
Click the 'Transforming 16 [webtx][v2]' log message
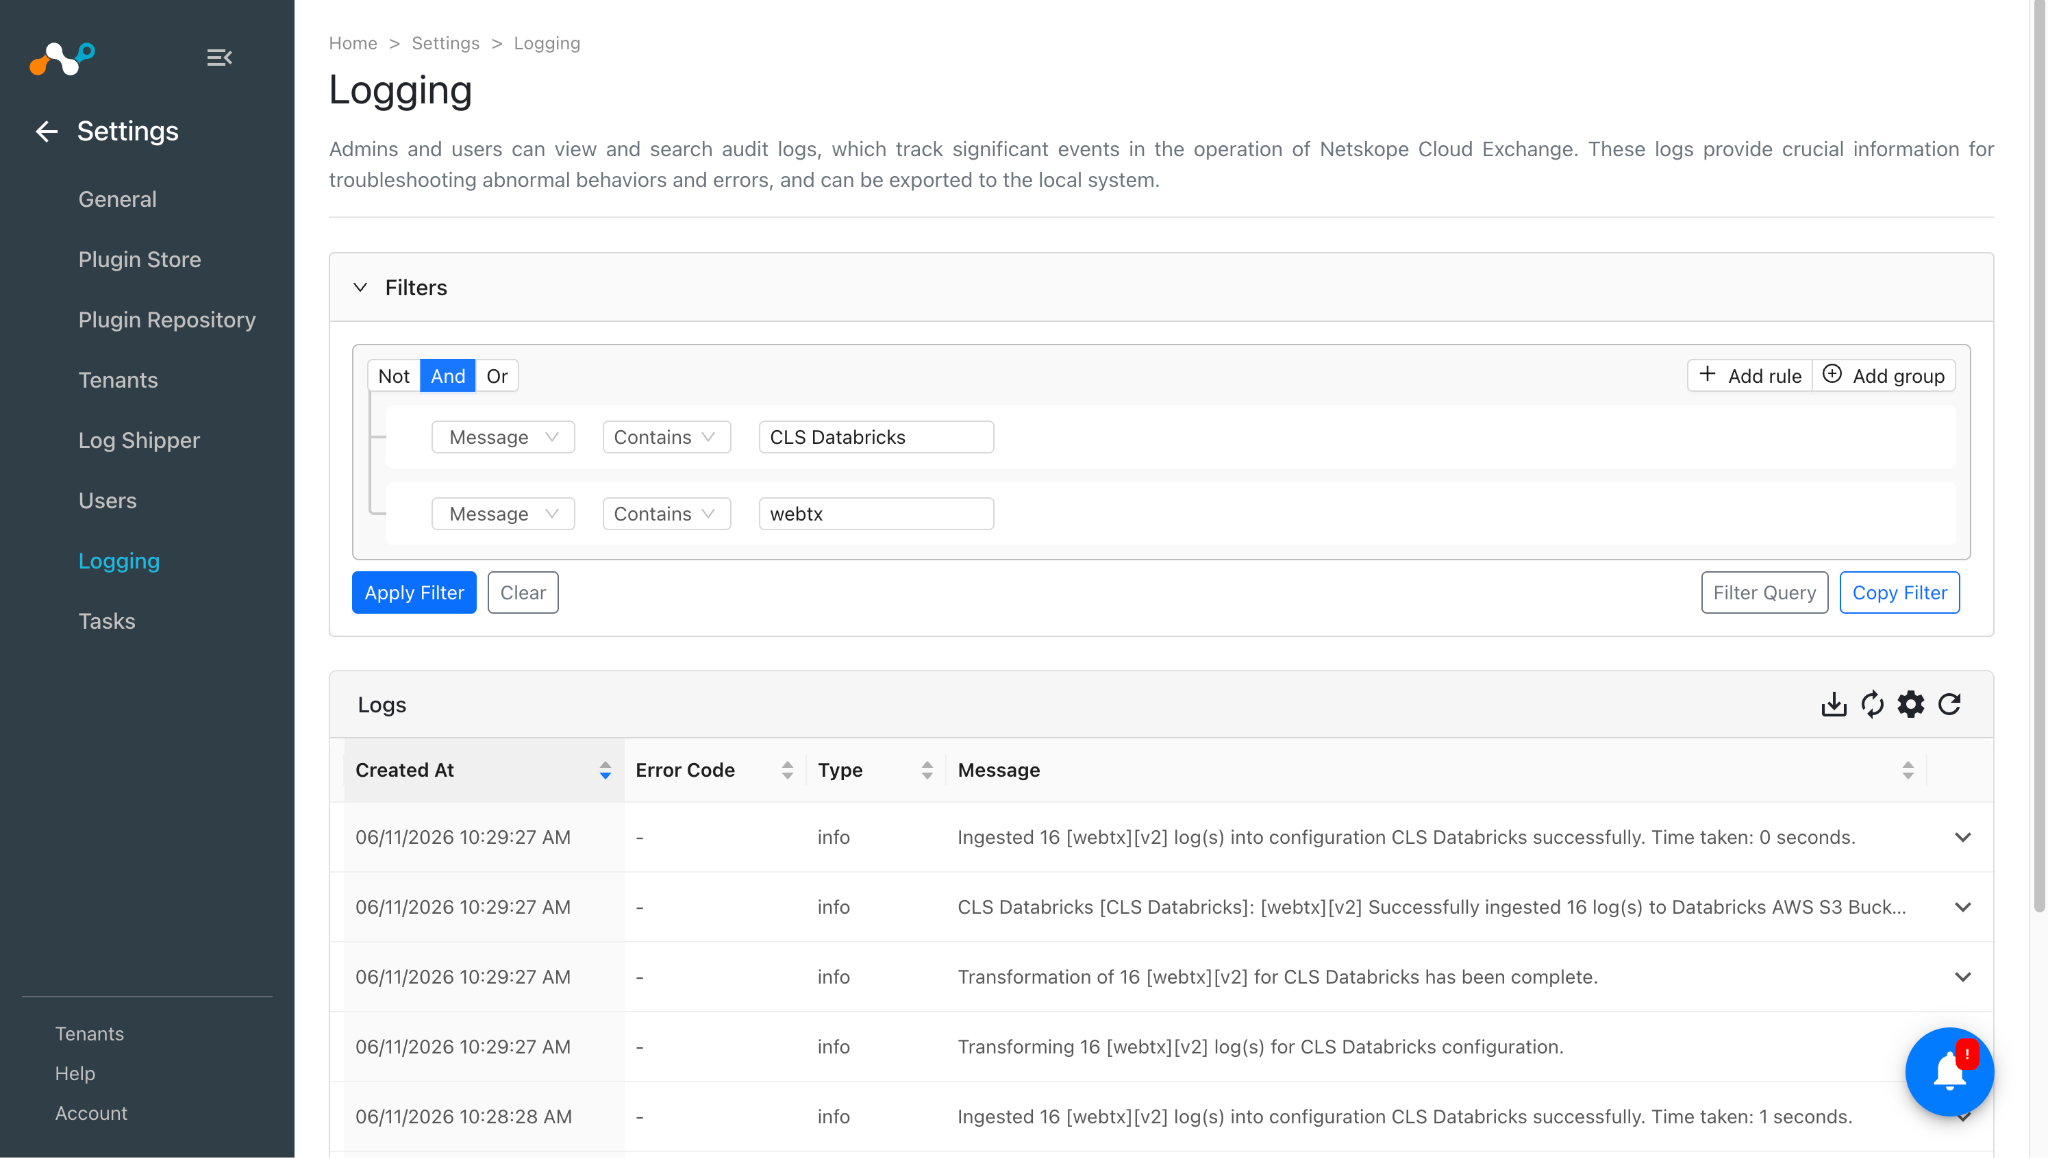1260,1047
